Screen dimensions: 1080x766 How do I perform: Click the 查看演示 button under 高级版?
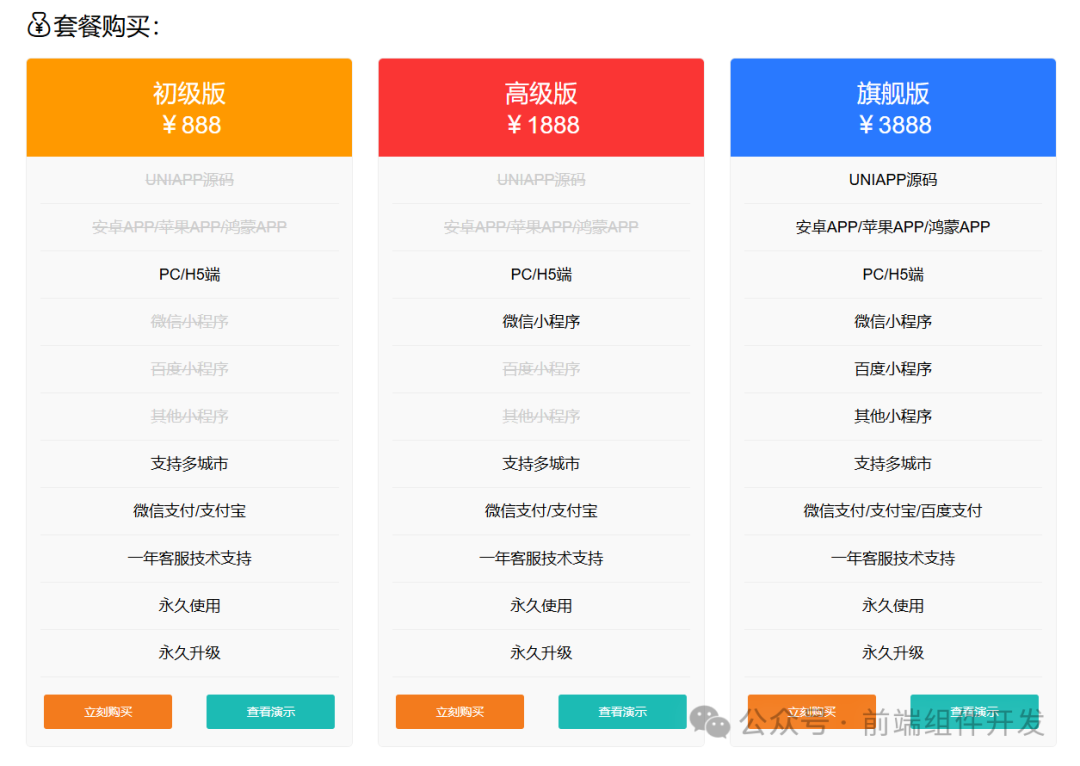point(622,712)
